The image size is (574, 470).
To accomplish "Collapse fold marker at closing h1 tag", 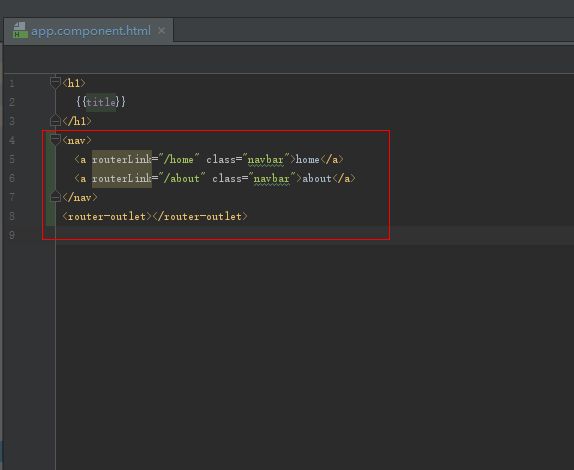I will point(55,120).
